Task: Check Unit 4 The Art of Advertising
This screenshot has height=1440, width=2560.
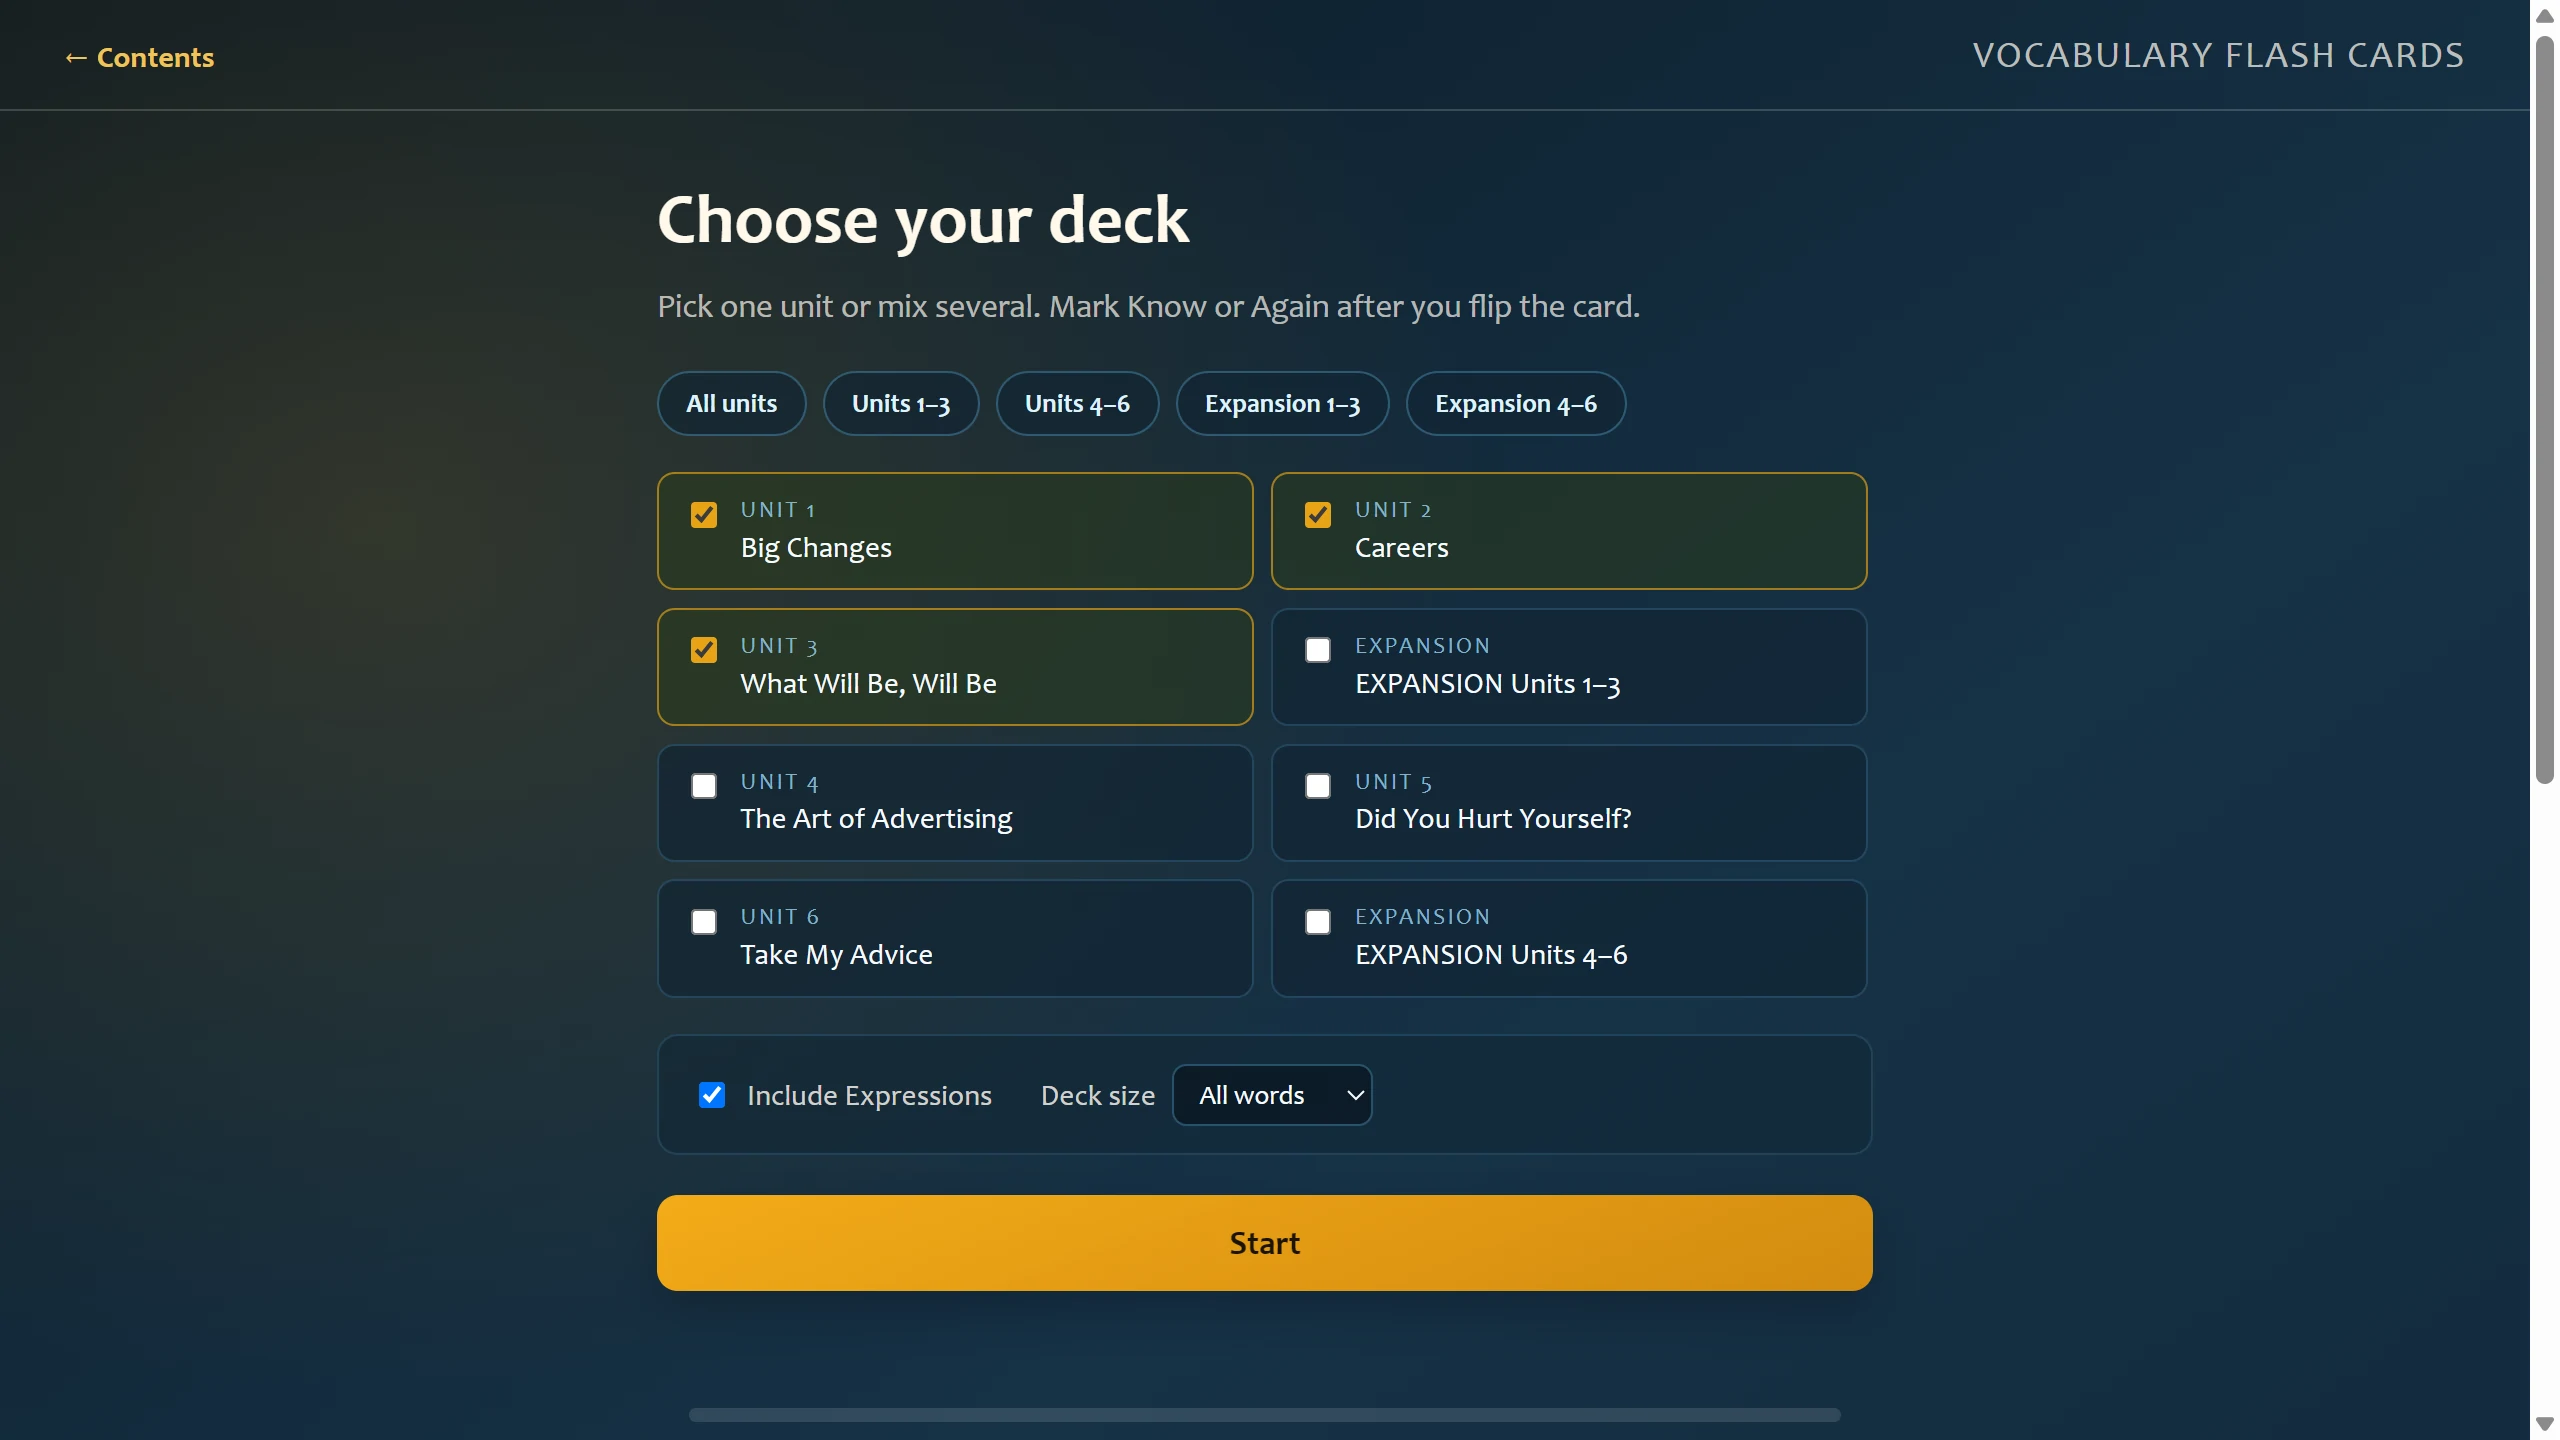Action: [x=704, y=786]
